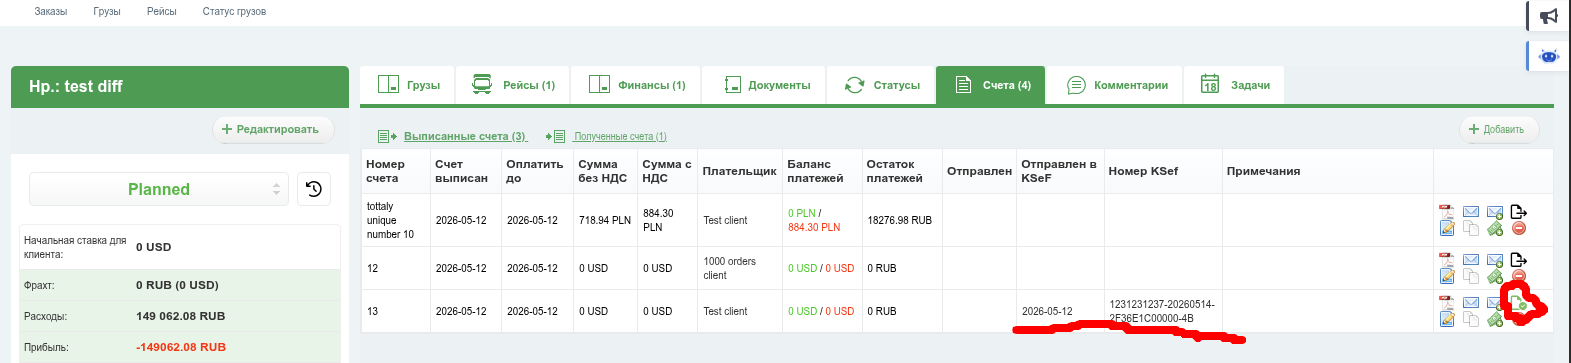The height and width of the screenshot is (363, 1571).
Task: Show Выписанные счета (3) list
Action: click(x=464, y=136)
